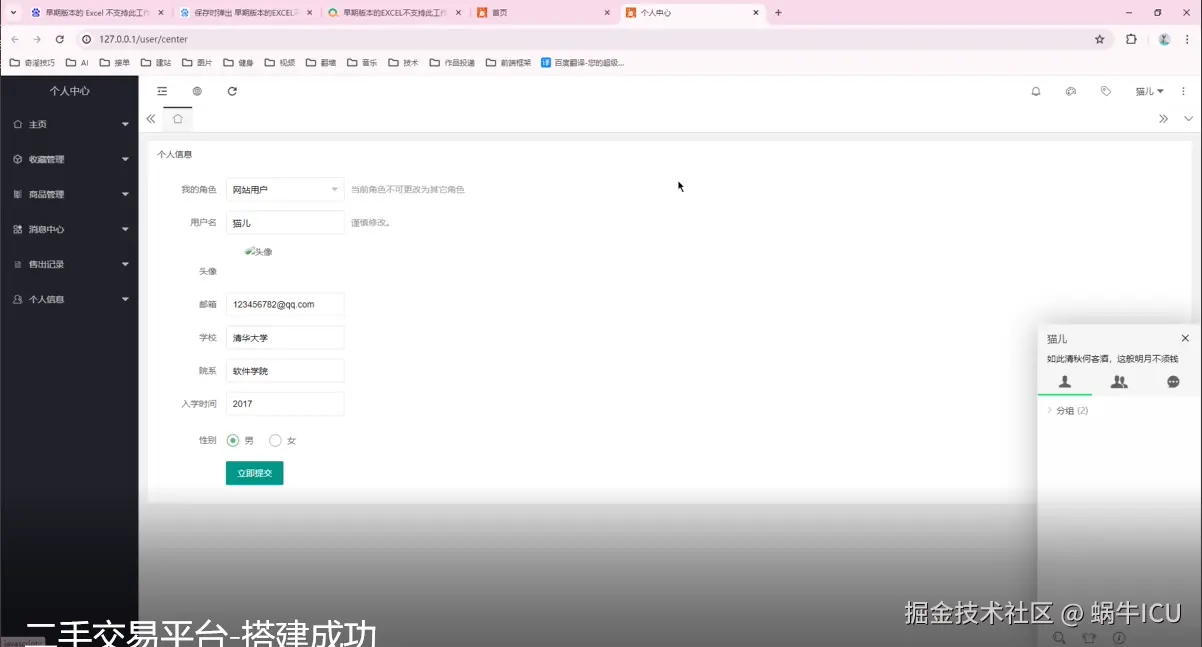Screen dimensions: 1202x647
Task: Click the search icon at chat panel bottom
Action: click(1060, 637)
